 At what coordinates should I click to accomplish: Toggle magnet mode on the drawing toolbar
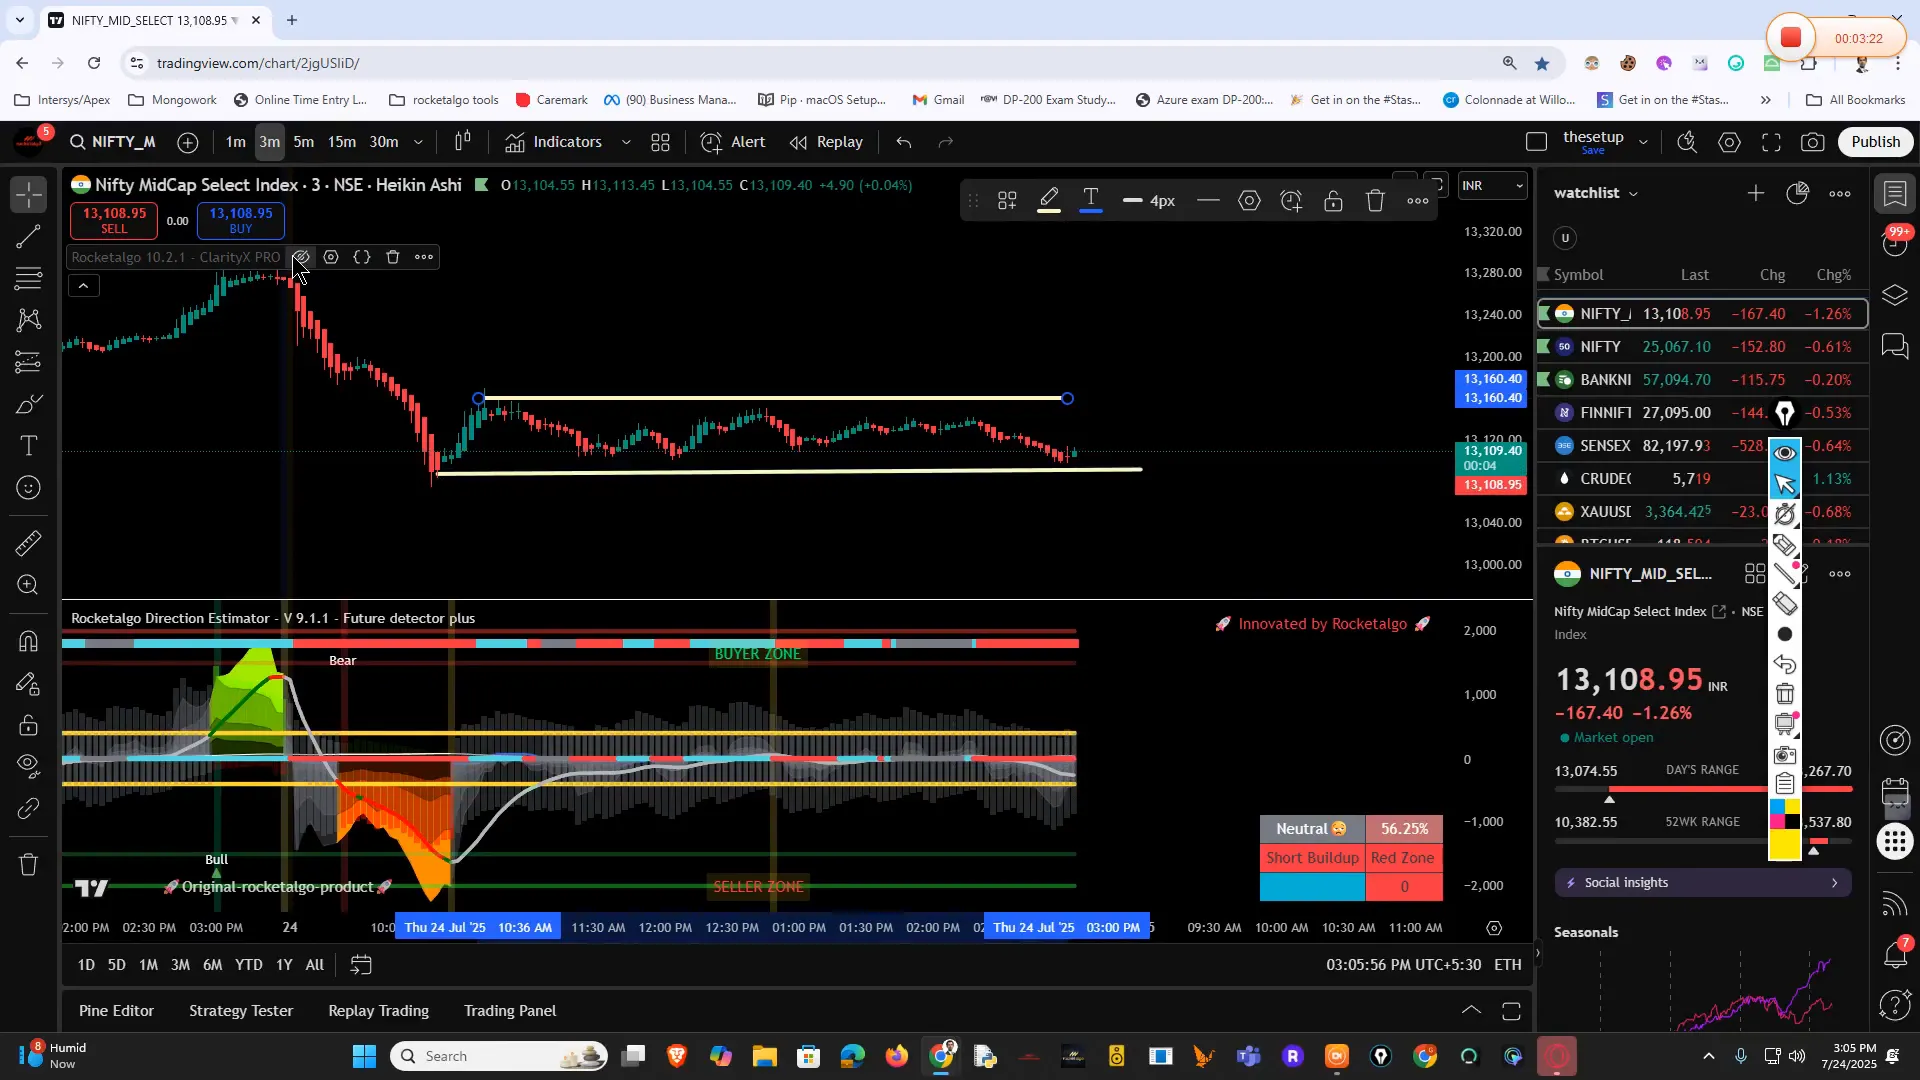29,641
